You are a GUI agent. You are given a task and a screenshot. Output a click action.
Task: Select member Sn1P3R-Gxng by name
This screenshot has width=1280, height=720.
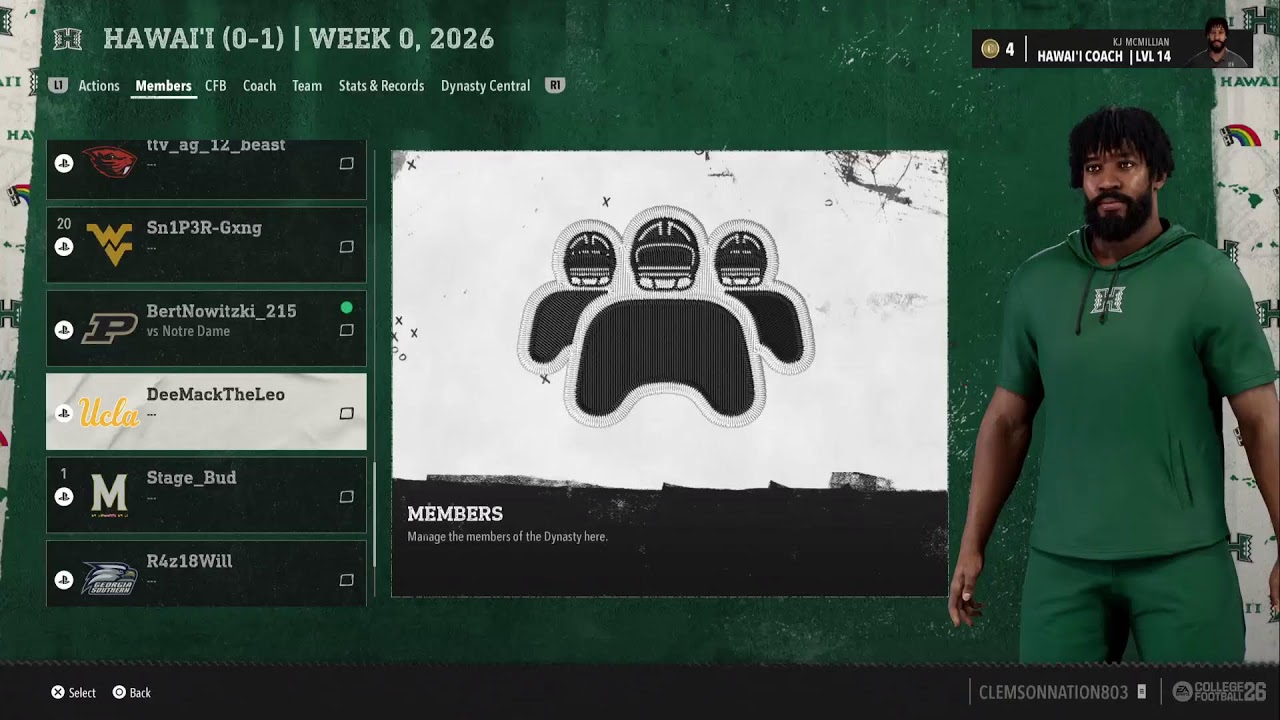click(x=204, y=228)
